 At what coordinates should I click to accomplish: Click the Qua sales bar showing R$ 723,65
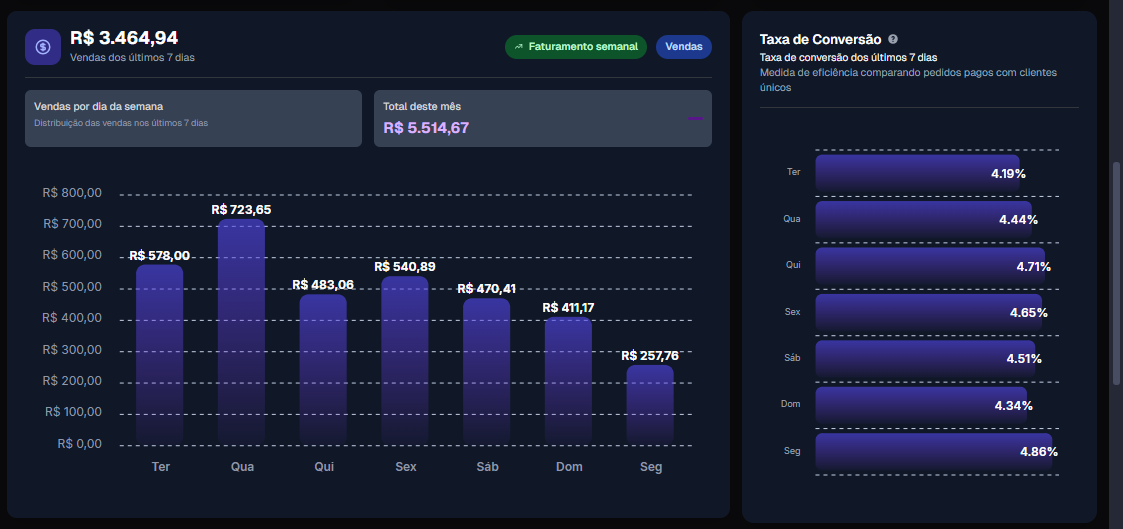(241, 330)
